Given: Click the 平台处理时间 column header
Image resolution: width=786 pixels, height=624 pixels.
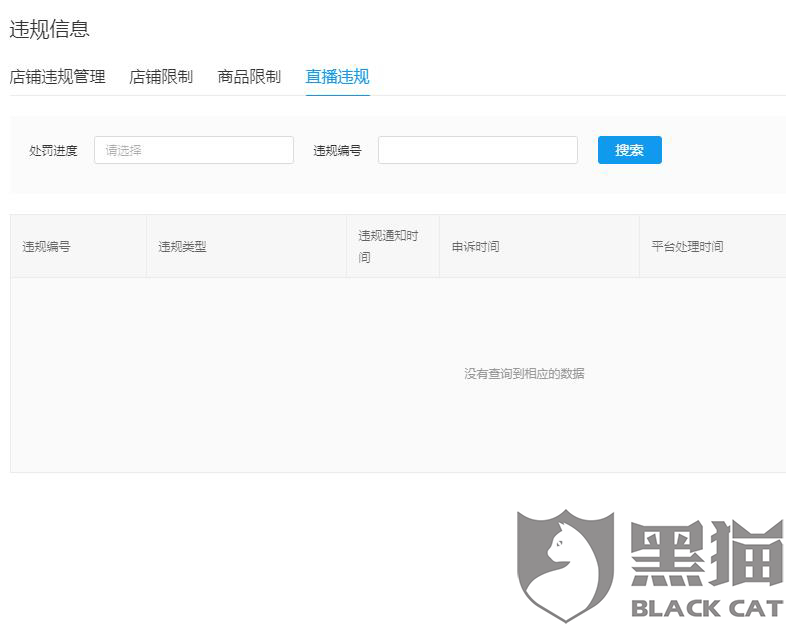Looking at the screenshot, I should coord(687,247).
